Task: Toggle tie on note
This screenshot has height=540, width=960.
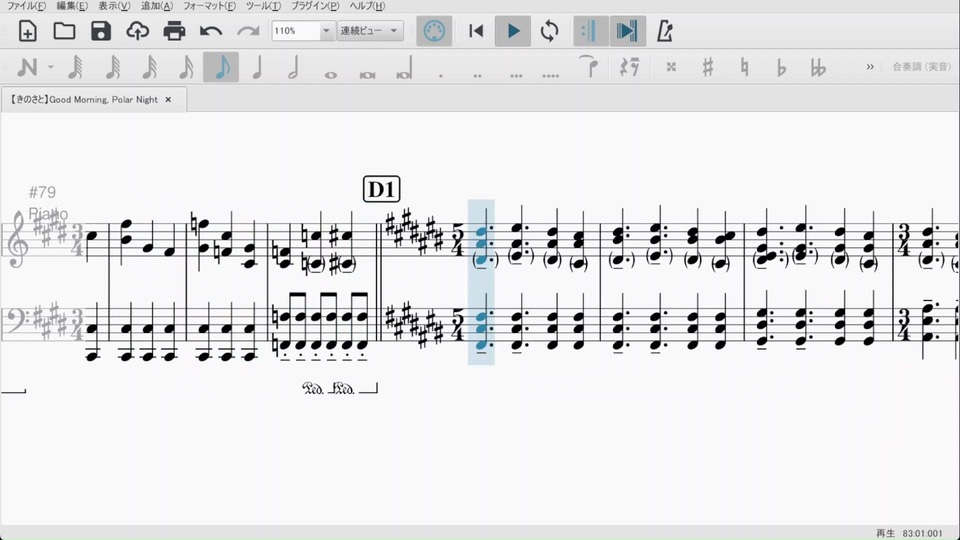Action: [x=588, y=66]
